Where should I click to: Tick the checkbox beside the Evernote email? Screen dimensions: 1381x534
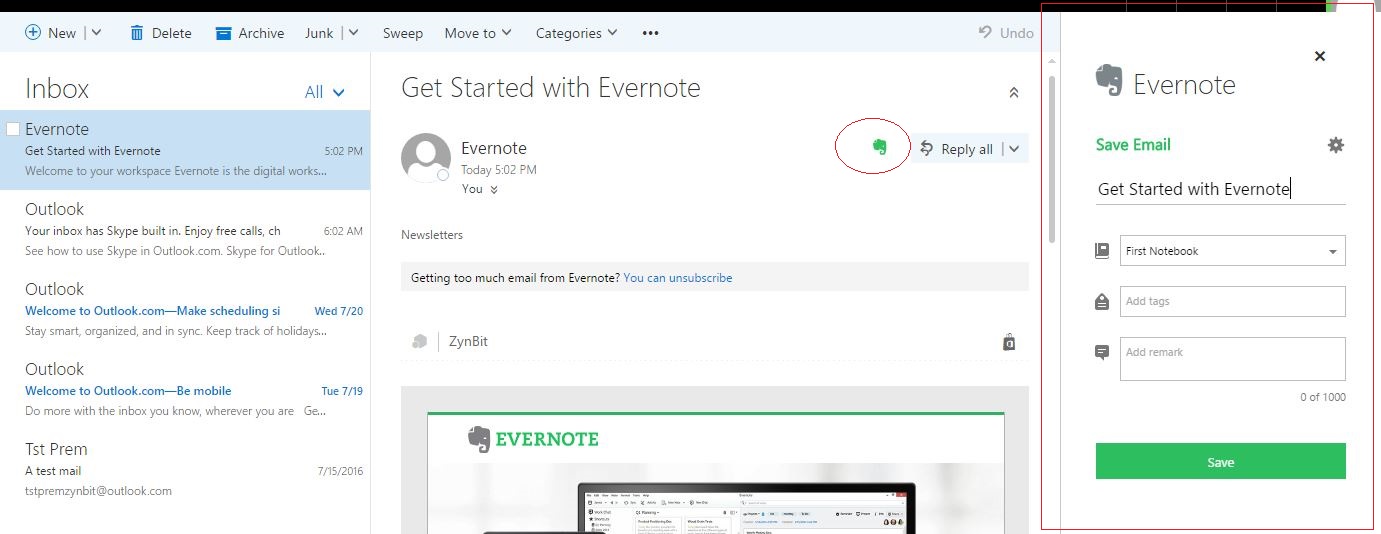(x=13, y=129)
